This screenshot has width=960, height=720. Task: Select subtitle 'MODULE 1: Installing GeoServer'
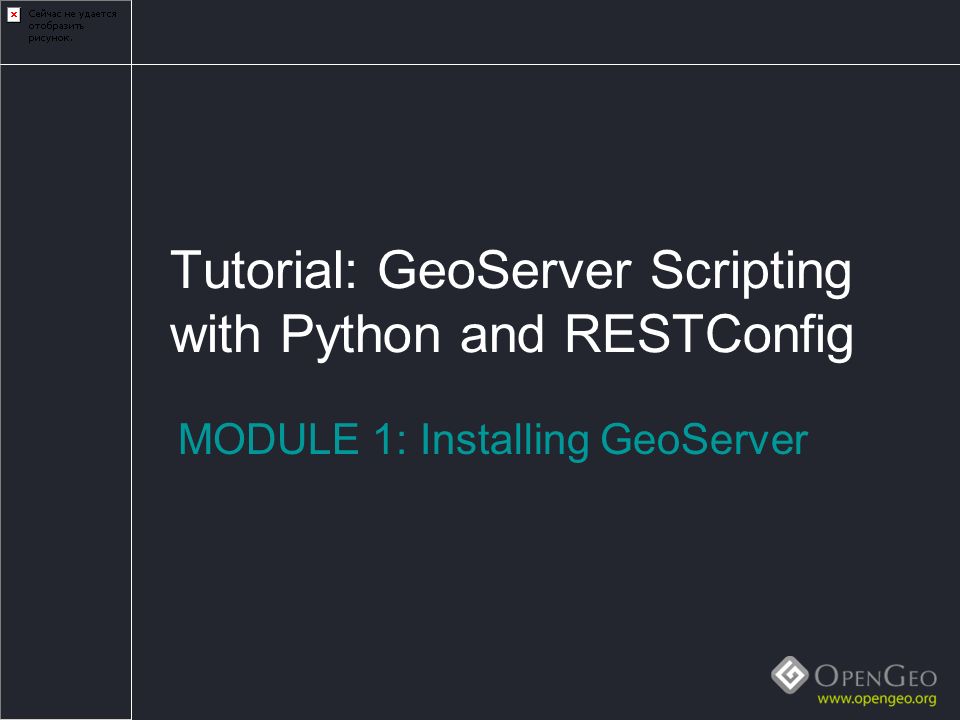coord(493,440)
